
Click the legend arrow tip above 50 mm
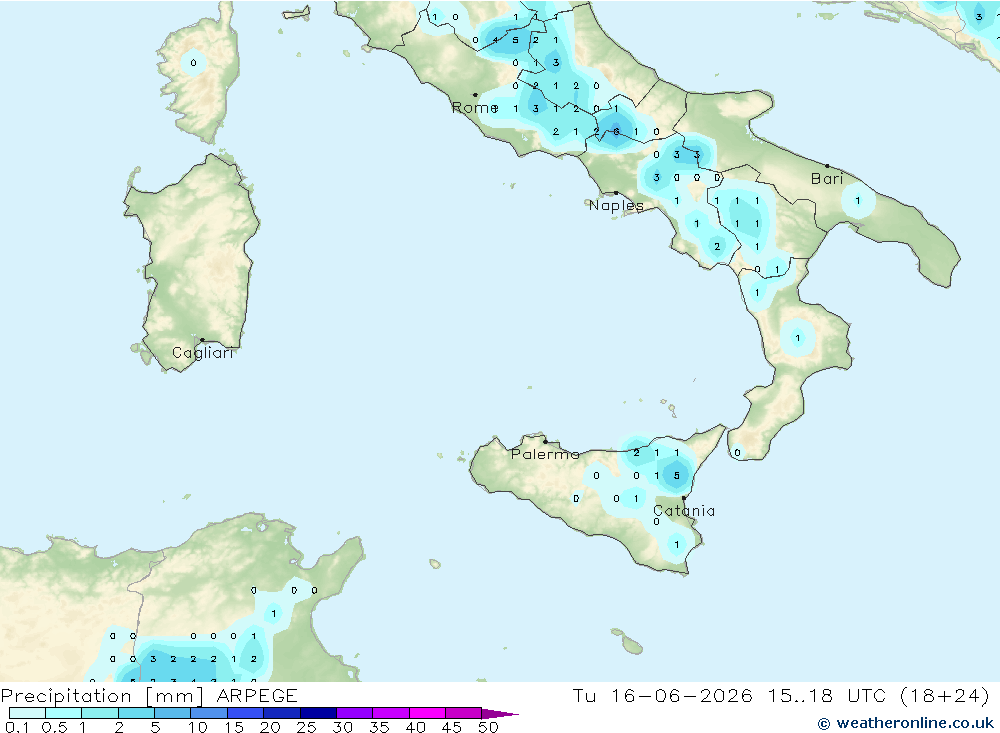[499, 713]
